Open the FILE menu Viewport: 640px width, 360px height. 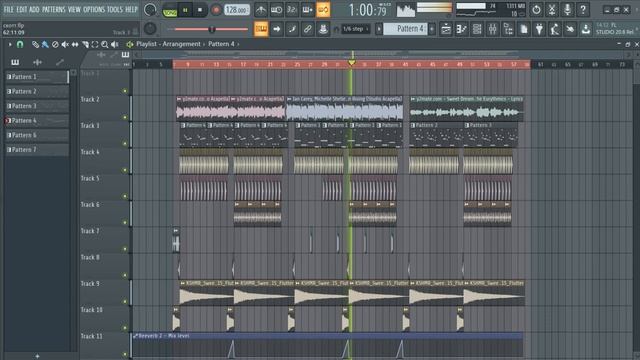point(9,9)
